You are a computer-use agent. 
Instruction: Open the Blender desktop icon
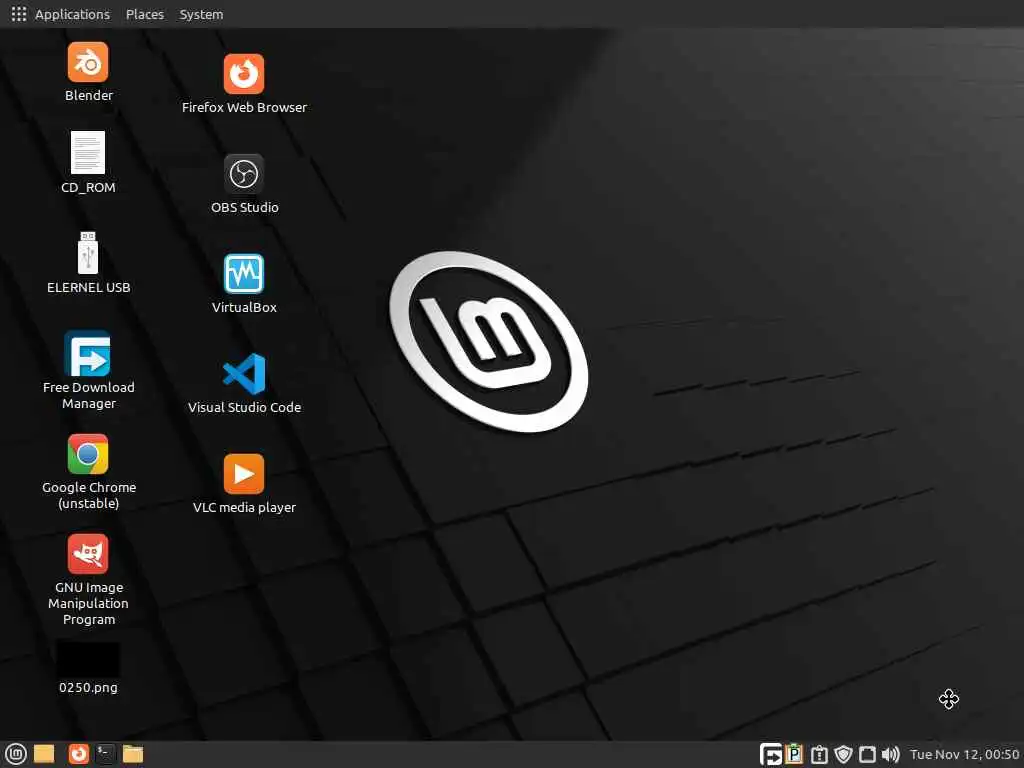pyautogui.click(x=88, y=62)
